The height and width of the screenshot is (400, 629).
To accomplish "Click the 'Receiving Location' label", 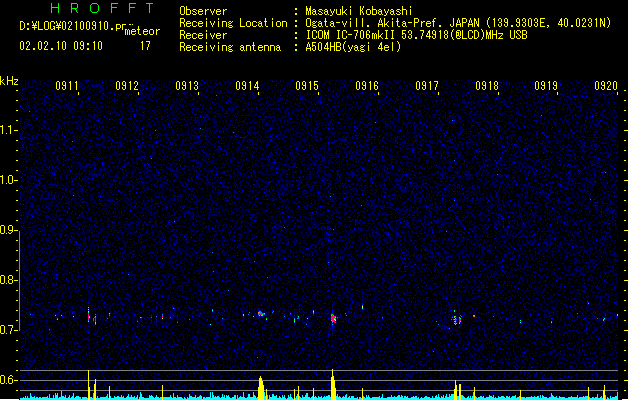I will click(x=233, y=23).
